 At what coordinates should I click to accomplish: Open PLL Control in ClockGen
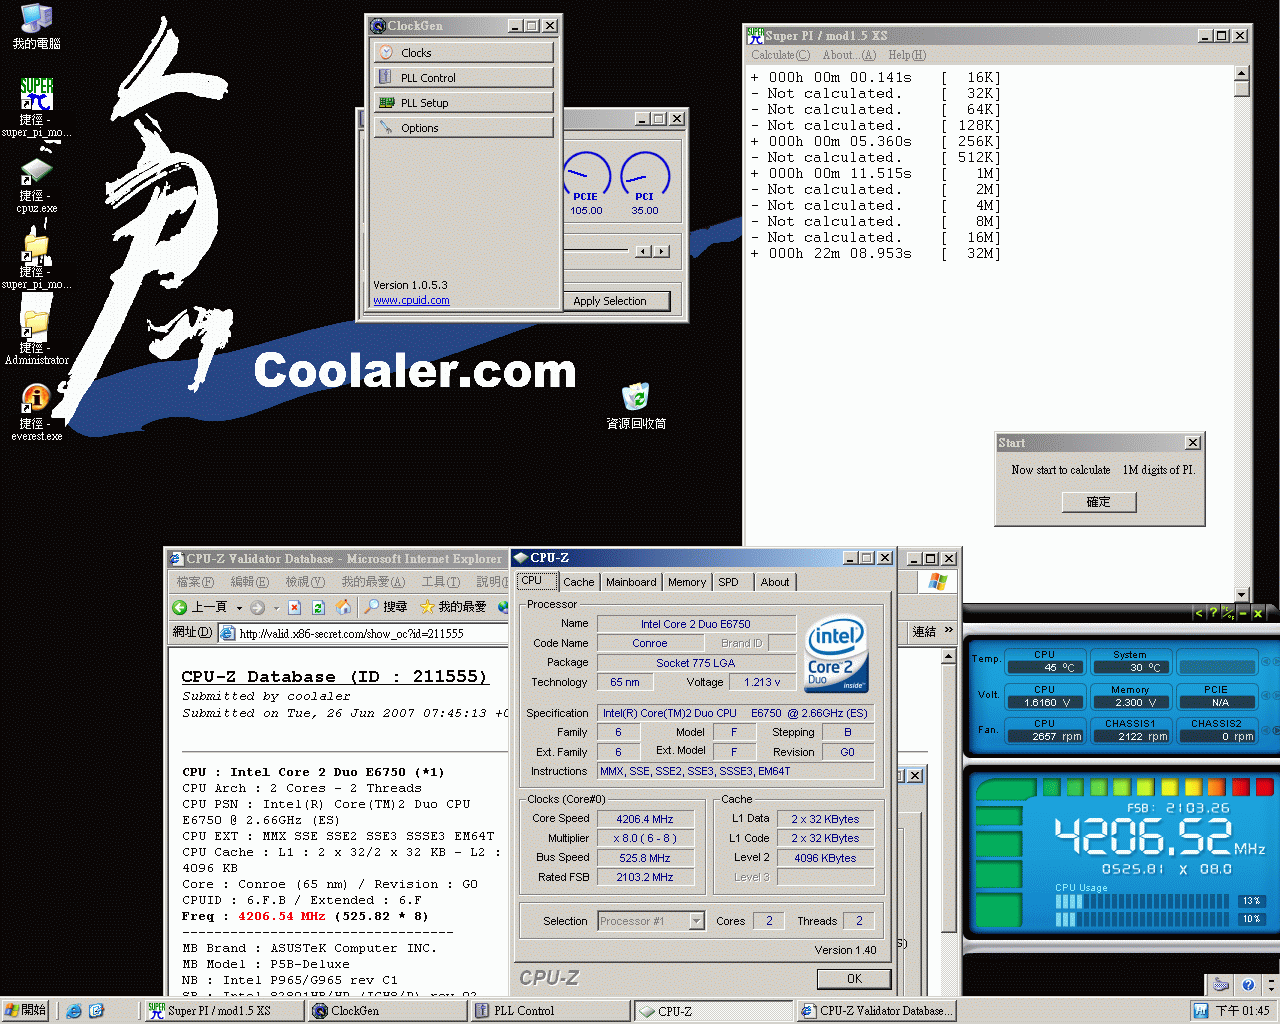[464, 77]
